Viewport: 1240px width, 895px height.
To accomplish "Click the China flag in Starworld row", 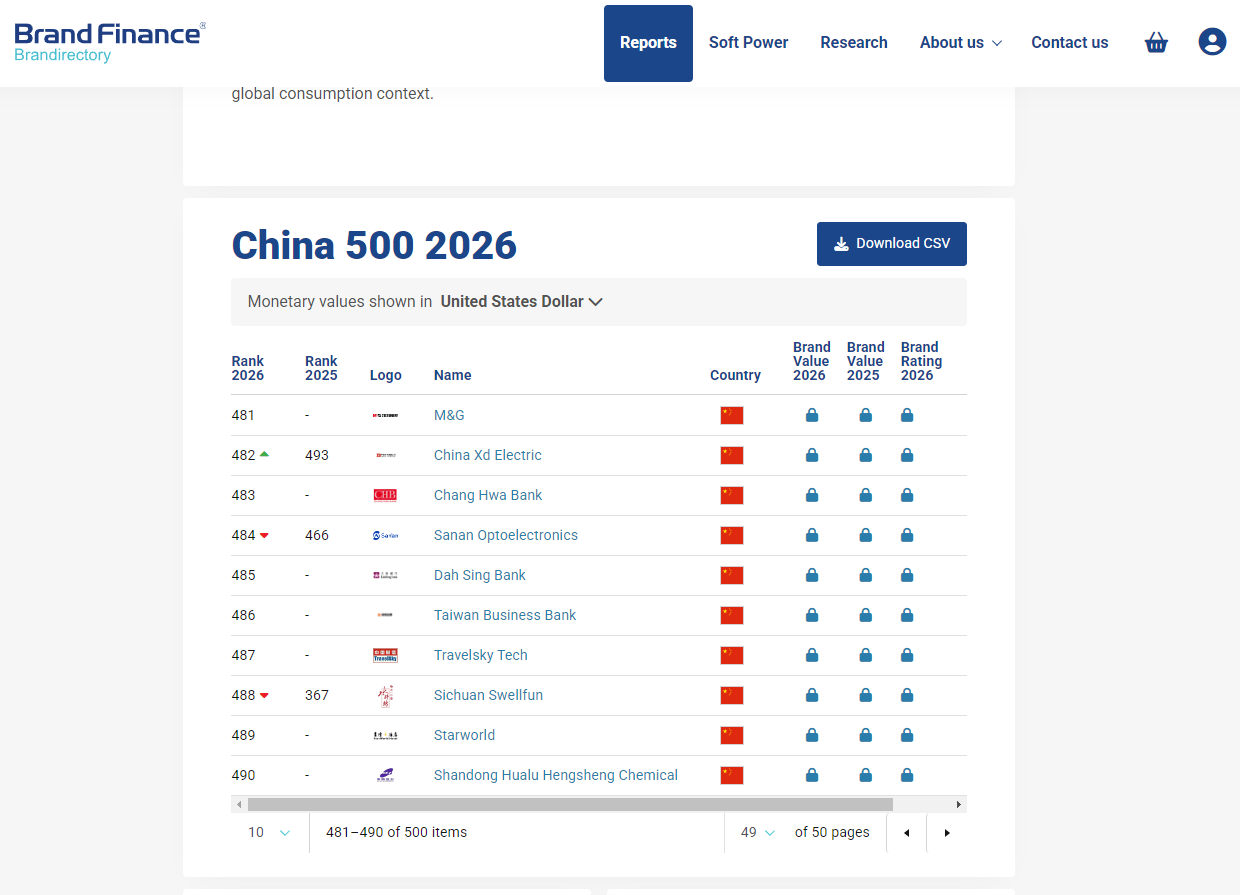I will click(x=732, y=735).
